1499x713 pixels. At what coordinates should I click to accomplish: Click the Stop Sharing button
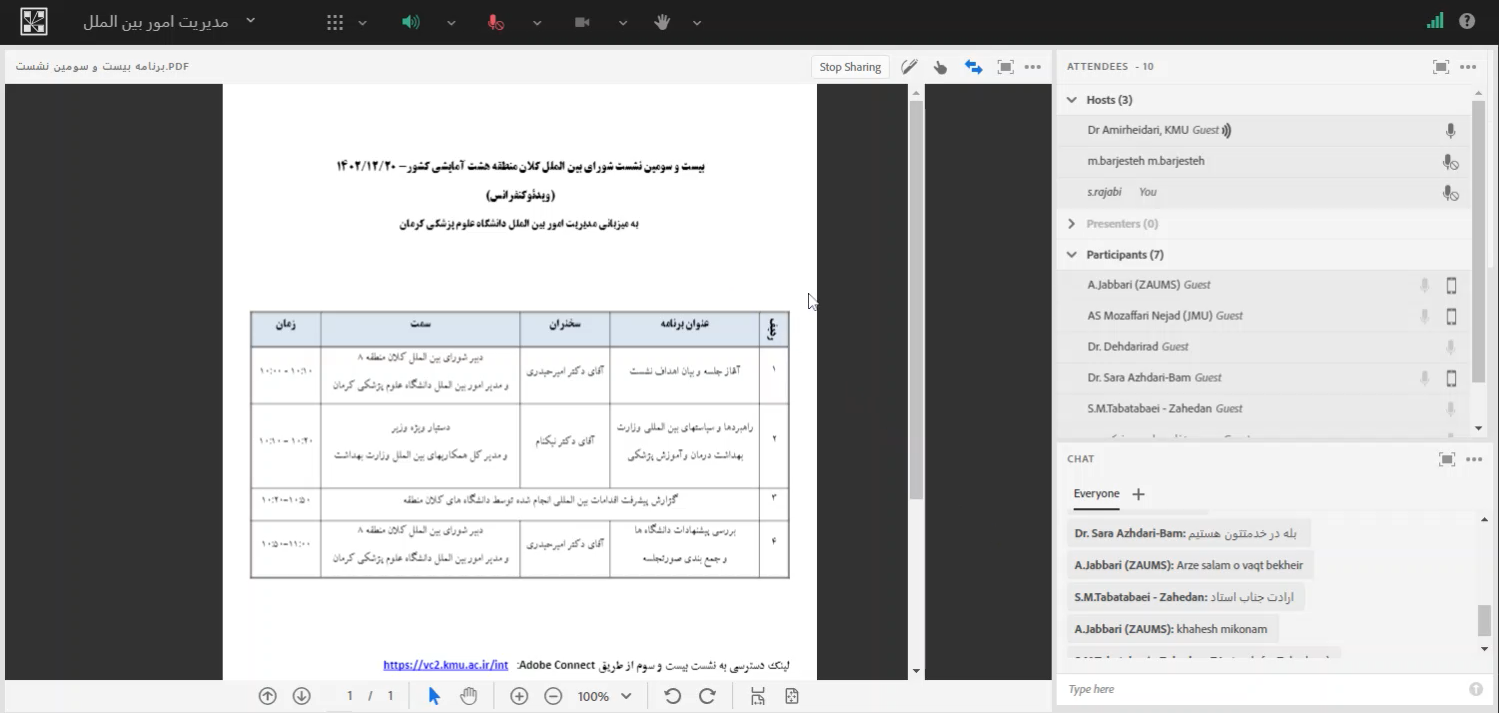click(x=850, y=67)
